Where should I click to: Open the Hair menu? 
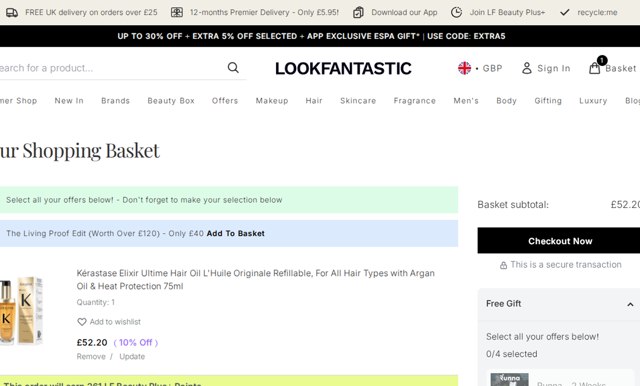click(x=314, y=101)
